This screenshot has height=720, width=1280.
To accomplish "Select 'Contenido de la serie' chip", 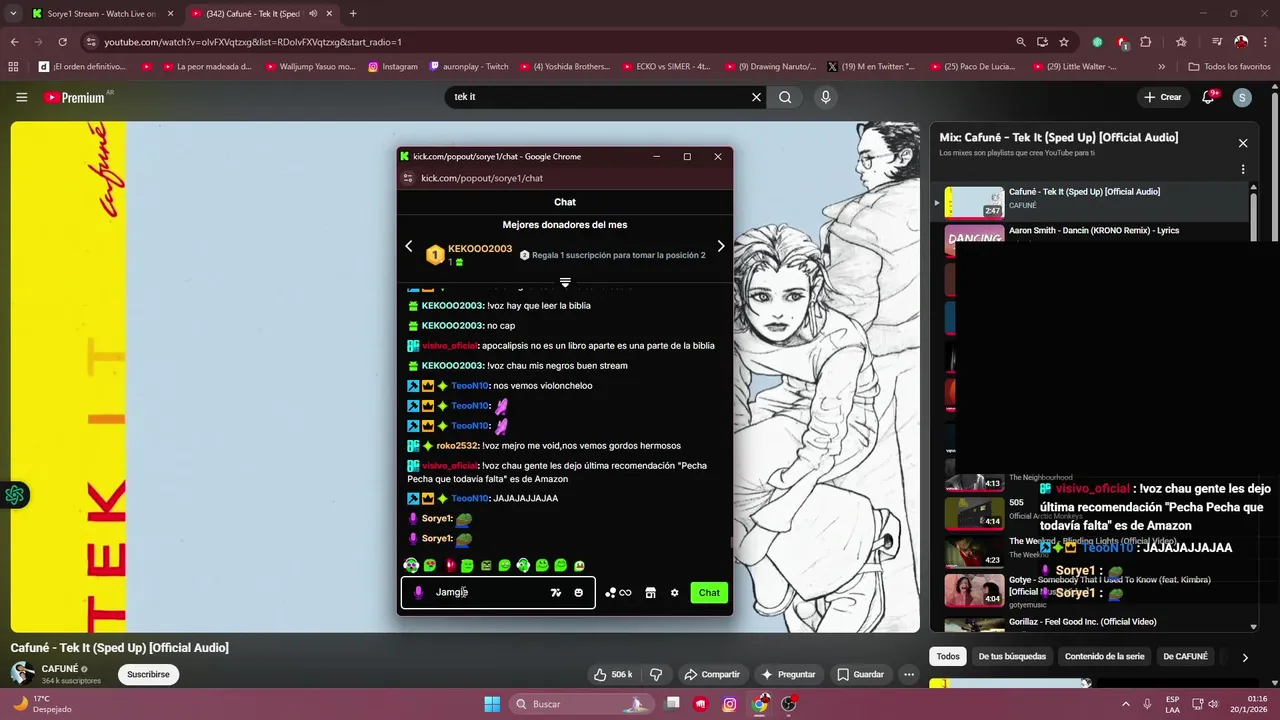I will (1104, 657).
